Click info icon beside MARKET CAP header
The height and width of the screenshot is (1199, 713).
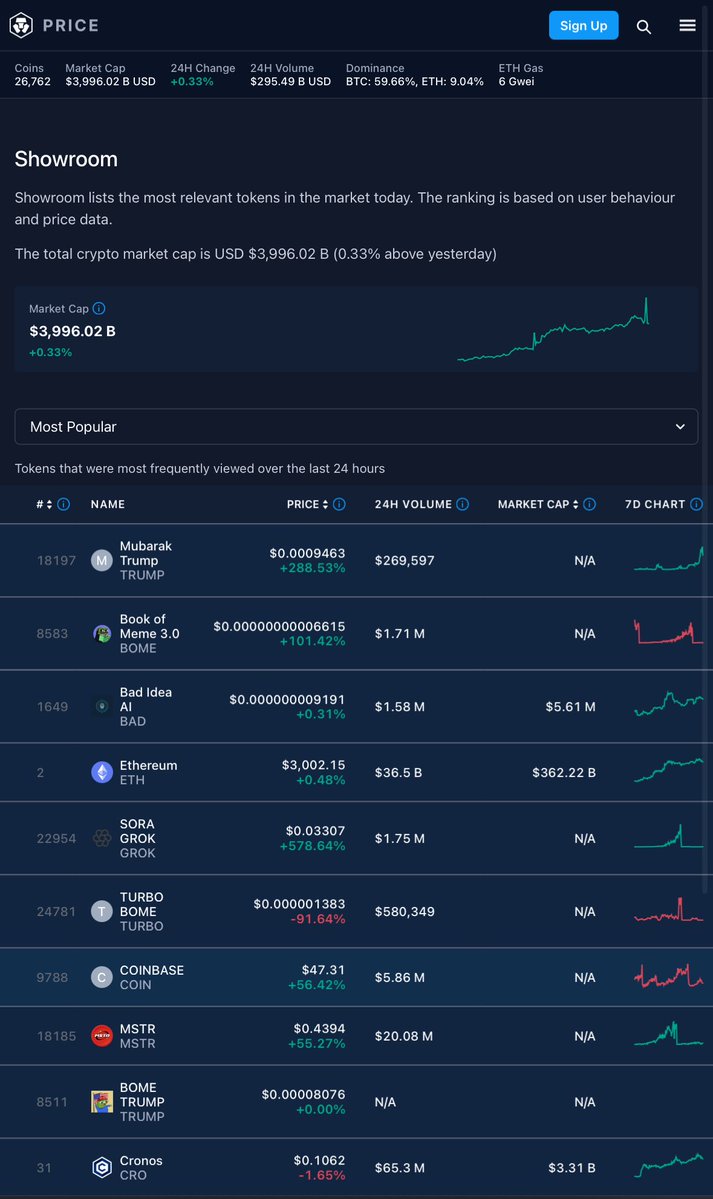point(589,504)
